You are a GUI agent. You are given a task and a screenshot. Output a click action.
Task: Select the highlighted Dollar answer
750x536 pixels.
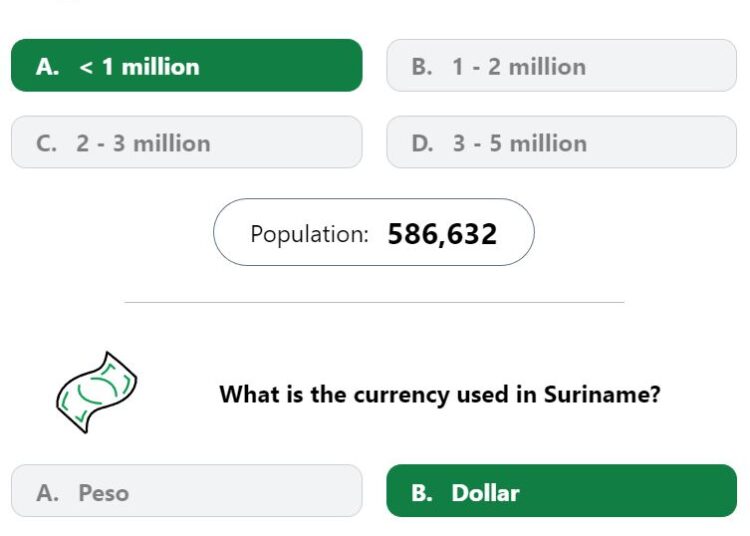point(562,491)
